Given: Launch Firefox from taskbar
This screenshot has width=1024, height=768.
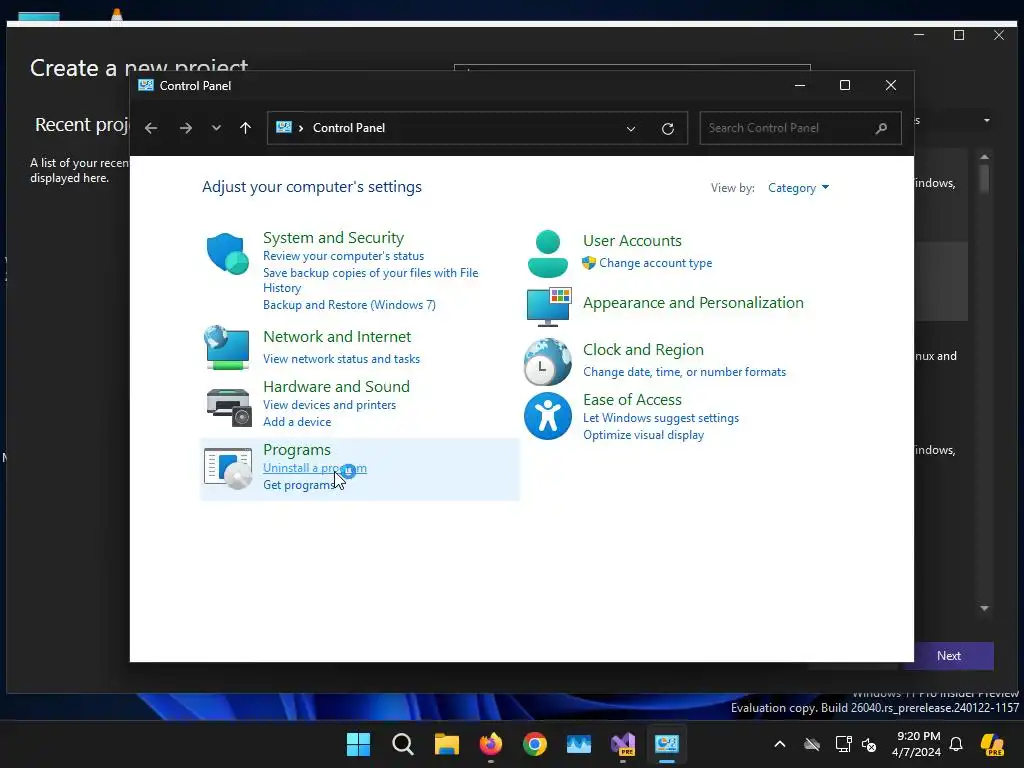Looking at the screenshot, I should pos(490,744).
